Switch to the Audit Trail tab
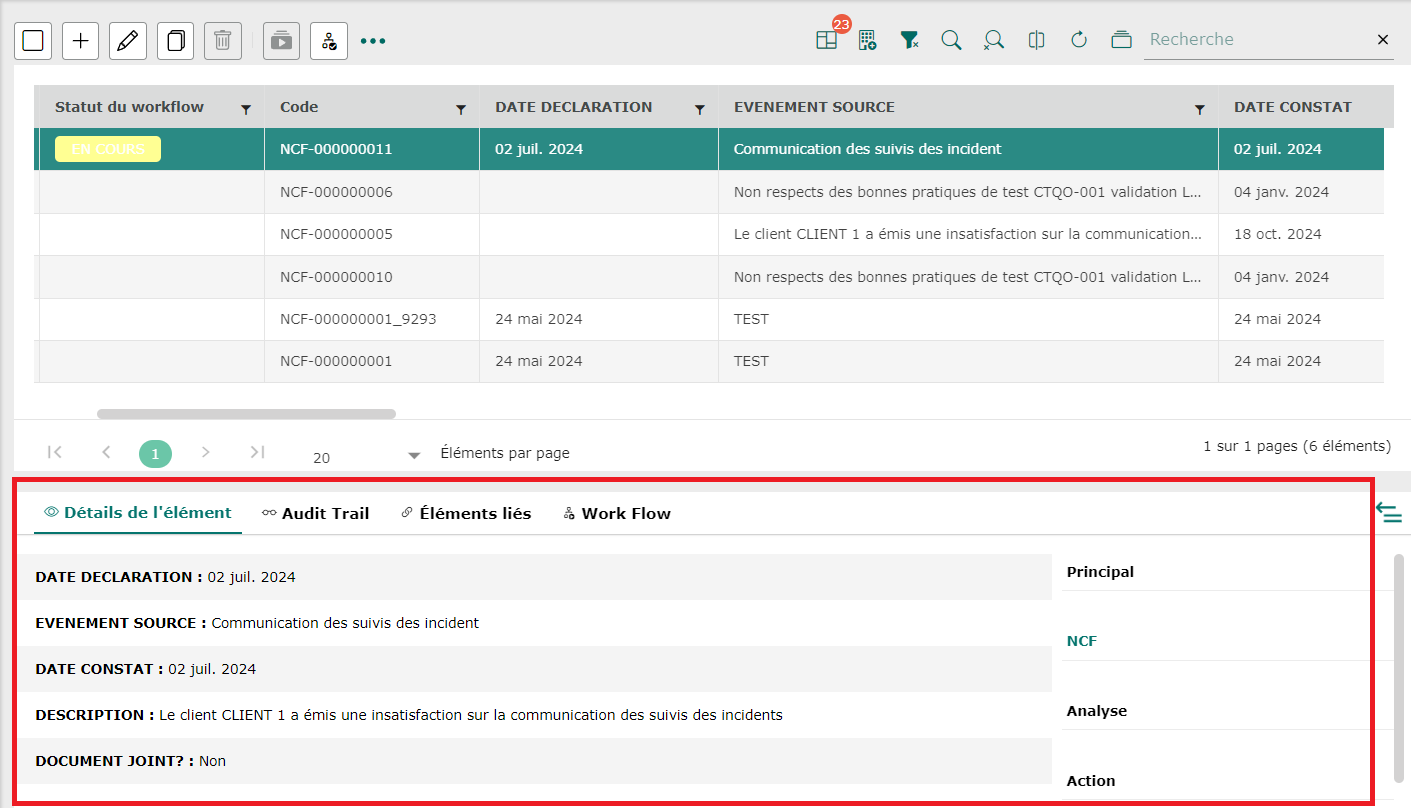 [x=315, y=513]
